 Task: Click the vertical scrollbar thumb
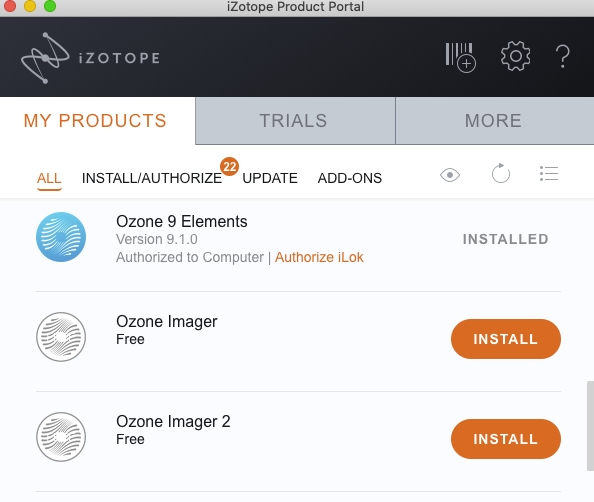[x=591, y=426]
